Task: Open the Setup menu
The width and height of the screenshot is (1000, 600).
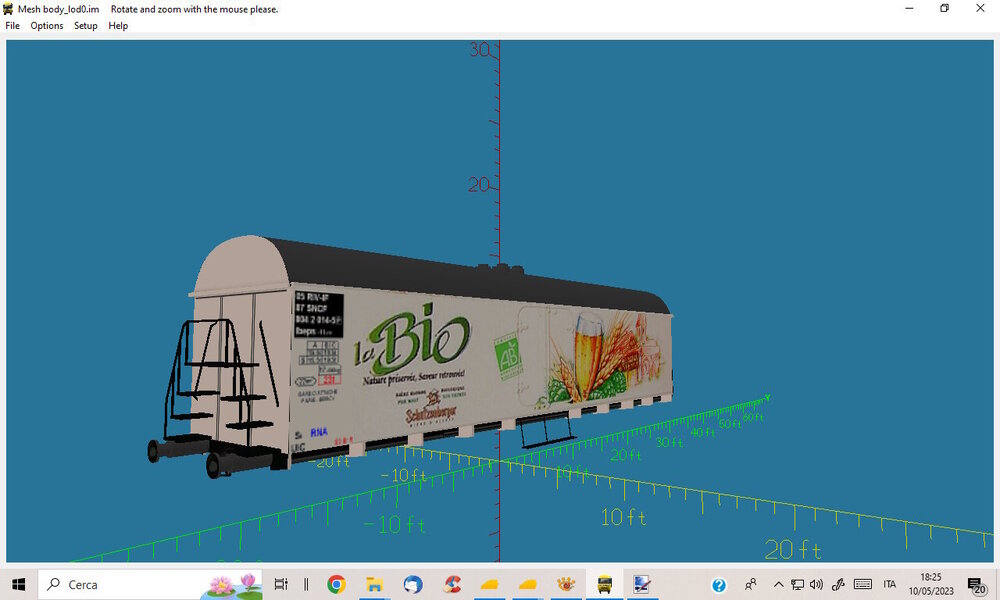Action: point(85,26)
